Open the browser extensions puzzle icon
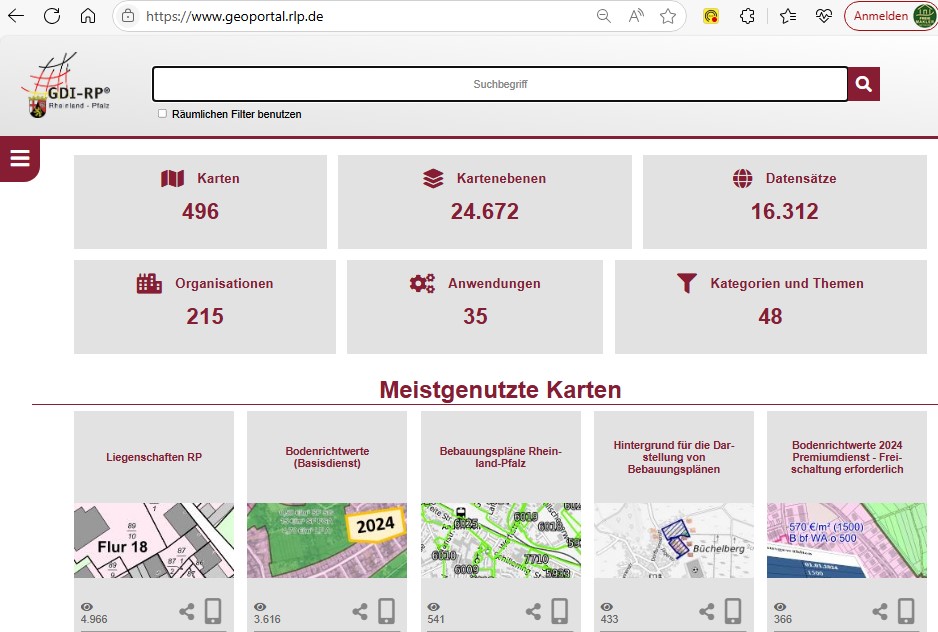The image size is (938, 632). coord(746,16)
